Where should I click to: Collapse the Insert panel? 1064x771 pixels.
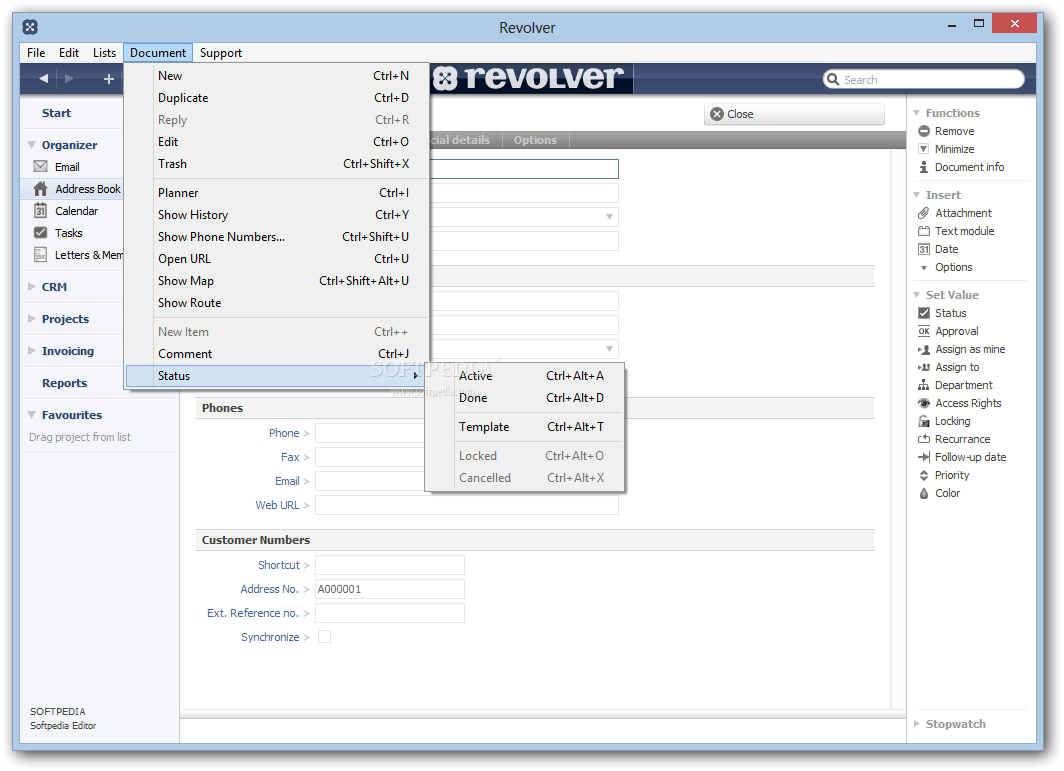tap(917, 195)
